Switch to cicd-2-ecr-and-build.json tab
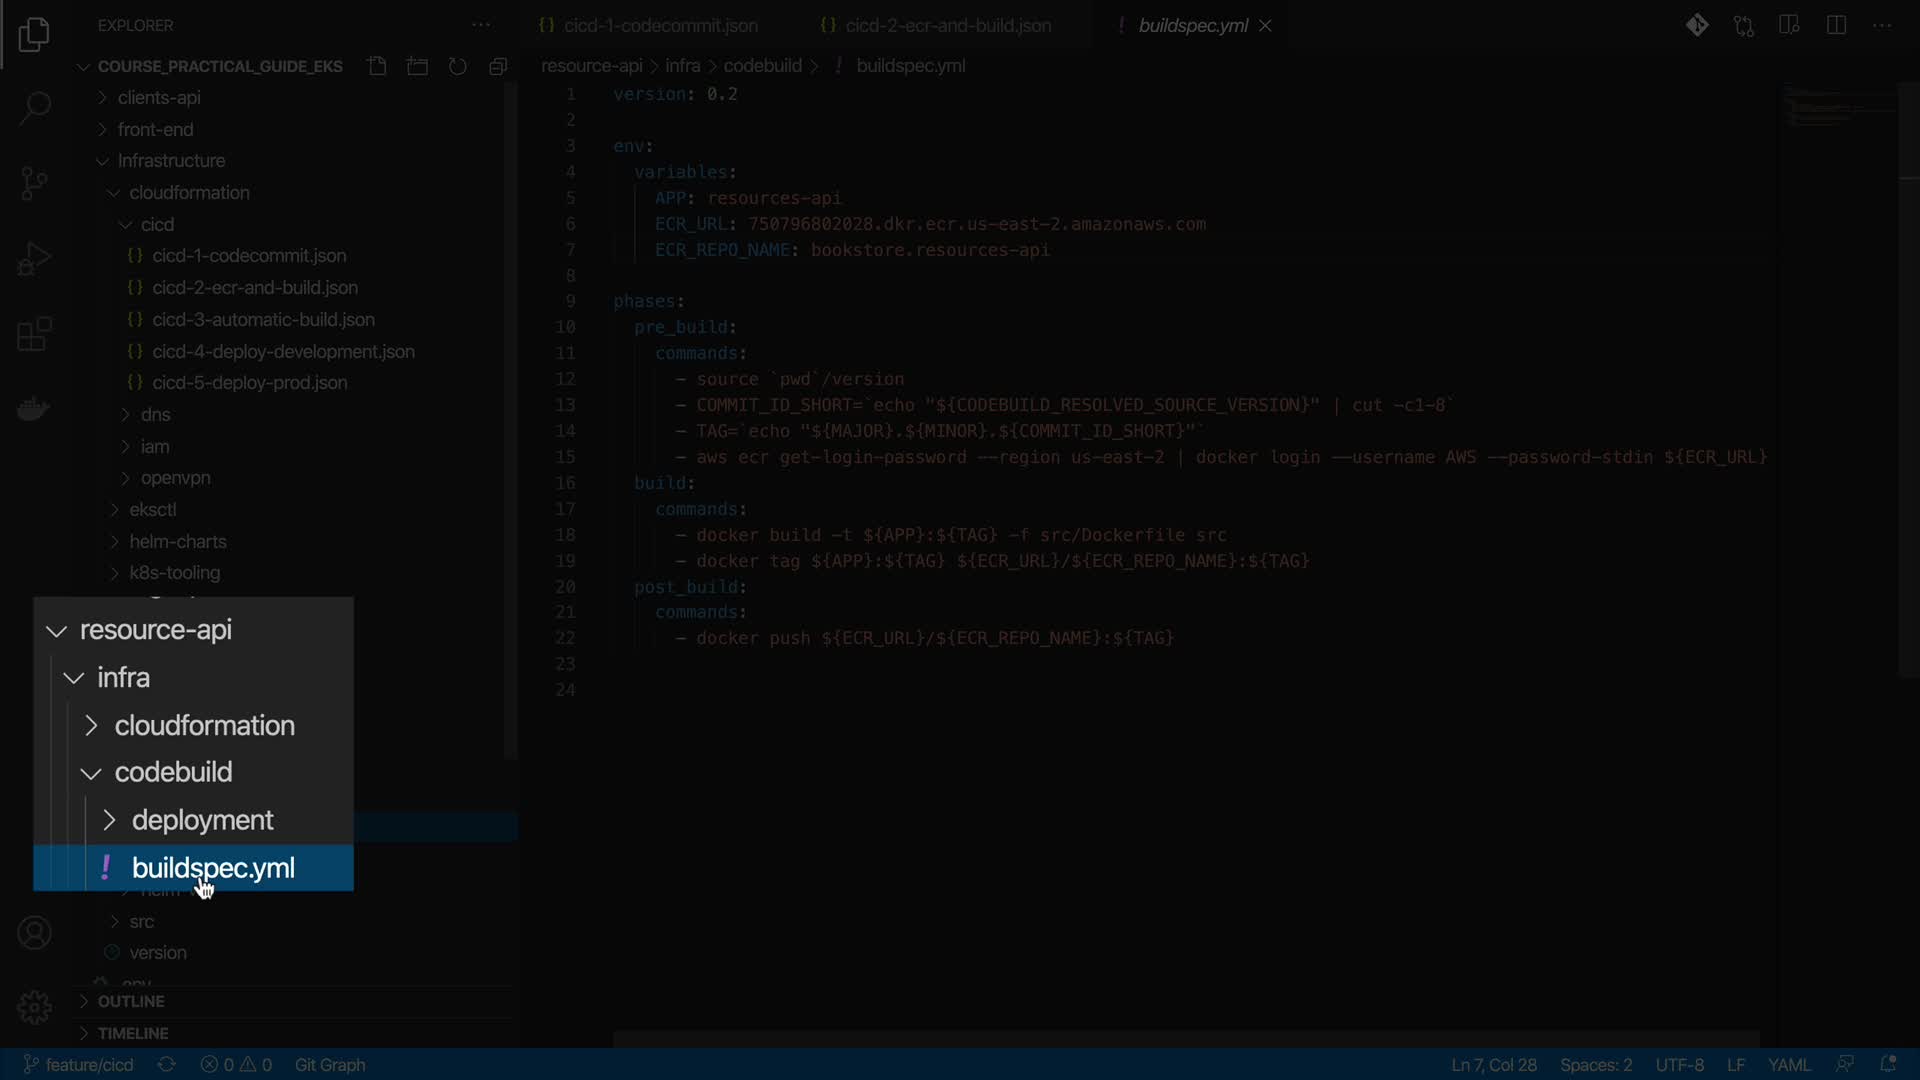This screenshot has width=1920, height=1080. (x=947, y=26)
